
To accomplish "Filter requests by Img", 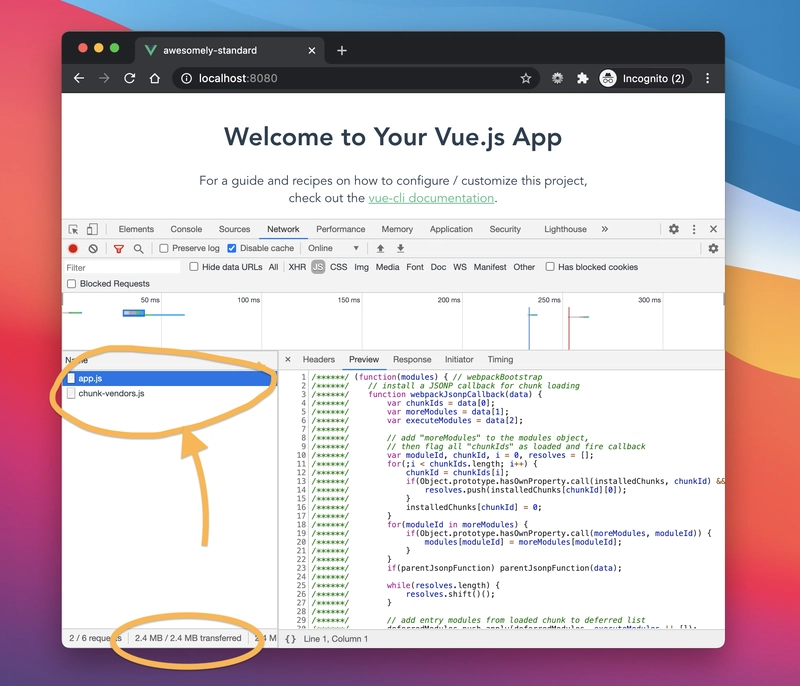I will click(x=361, y=267).
